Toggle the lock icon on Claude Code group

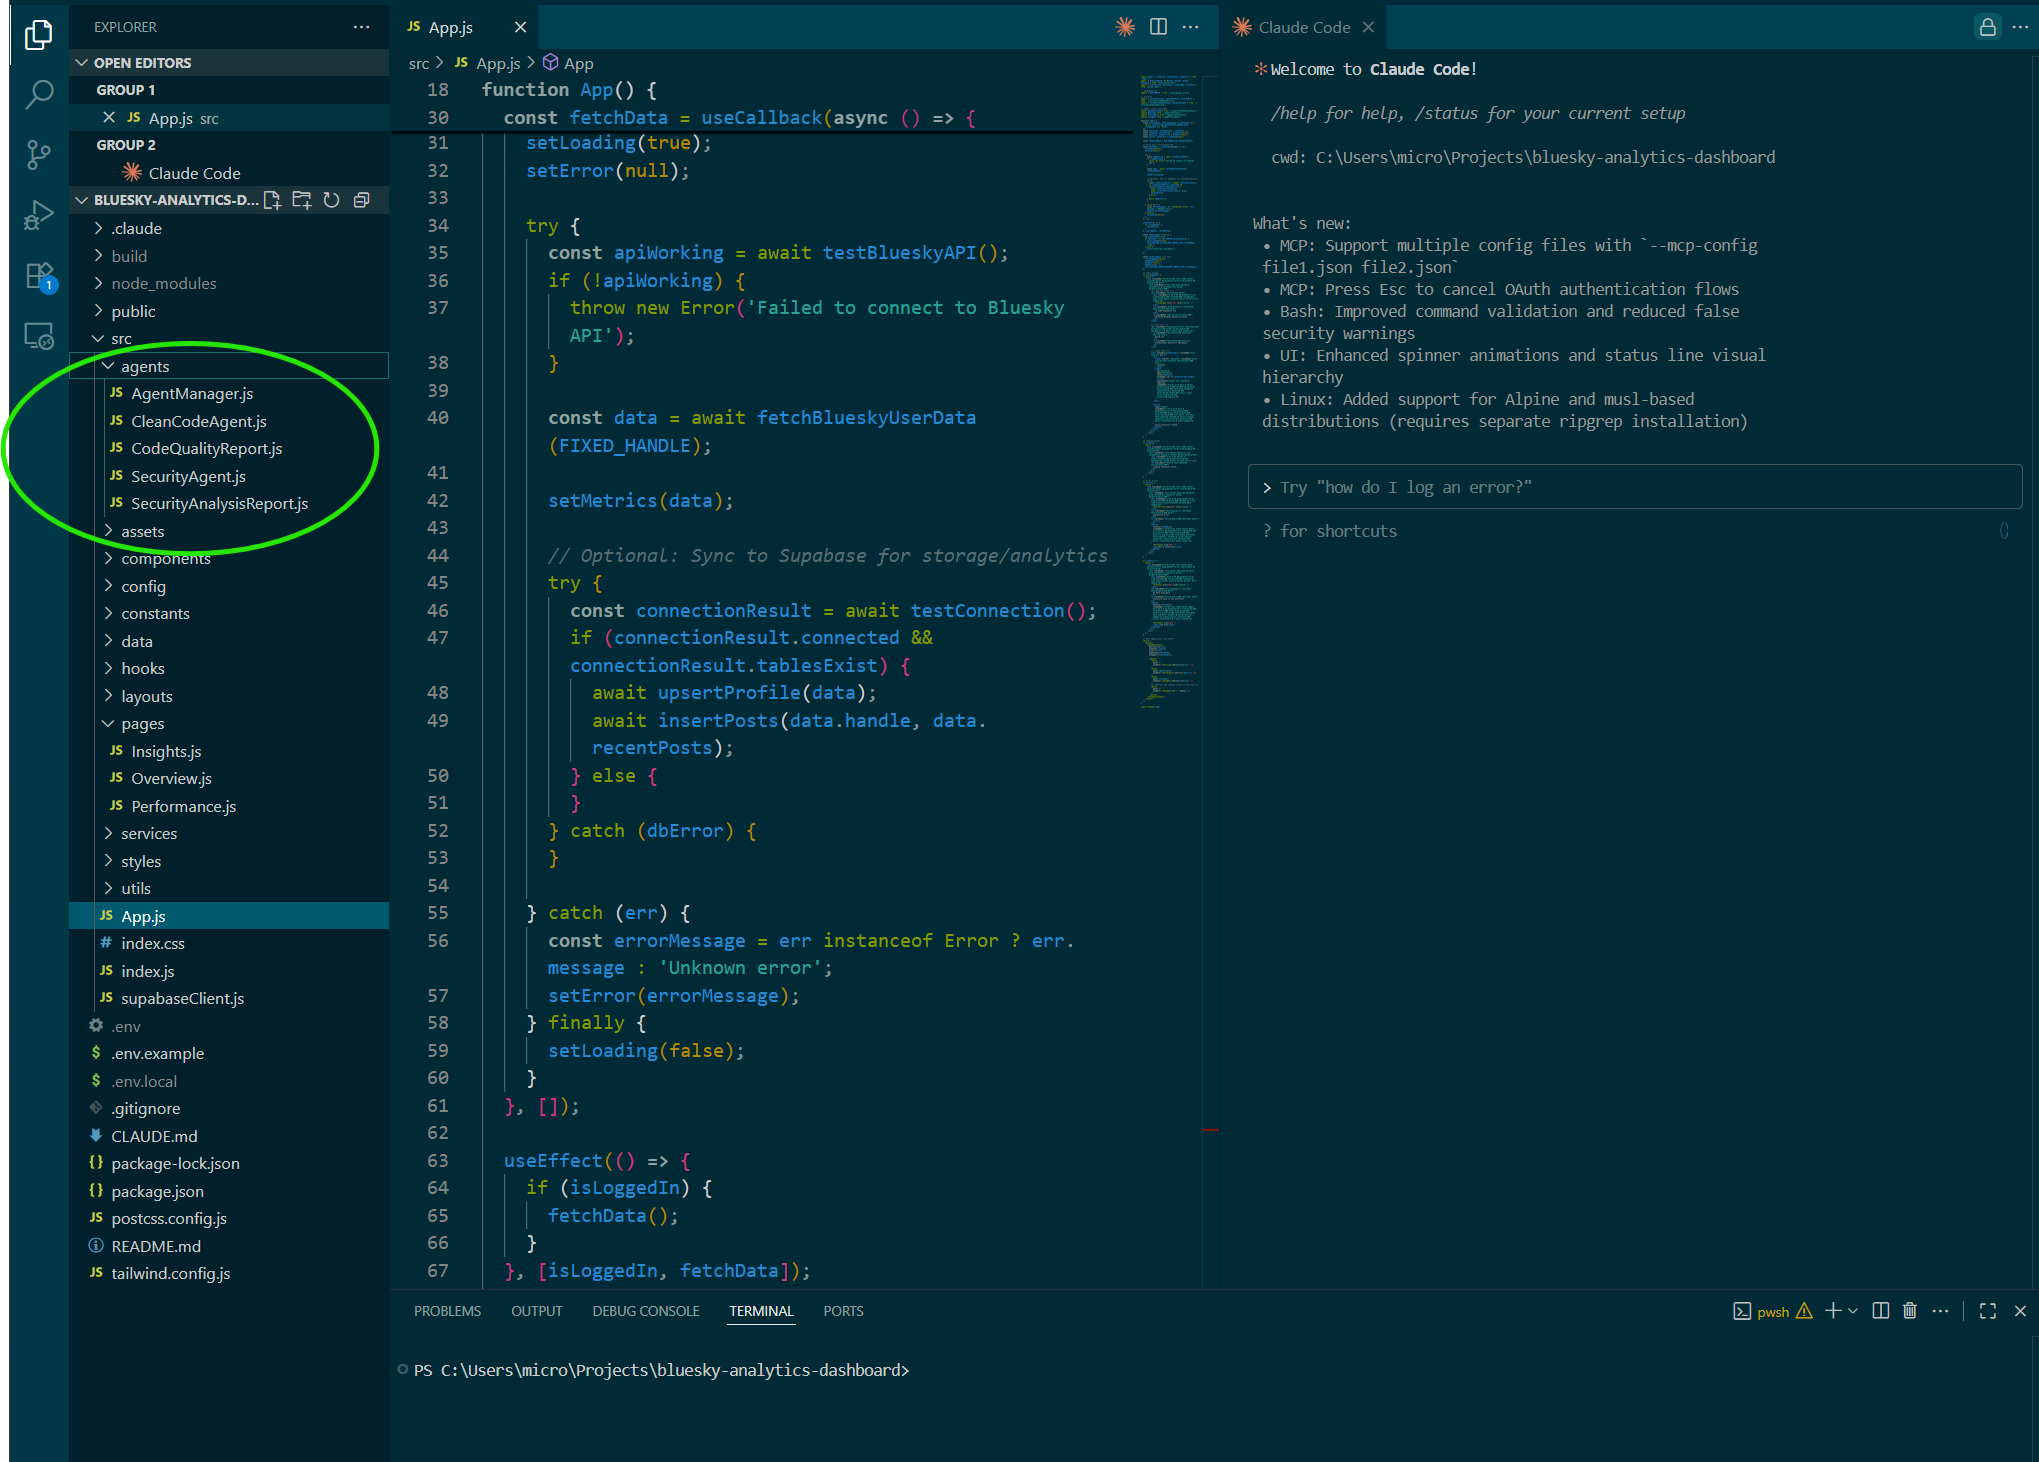pyautogui.click(x=1987, y=27)
